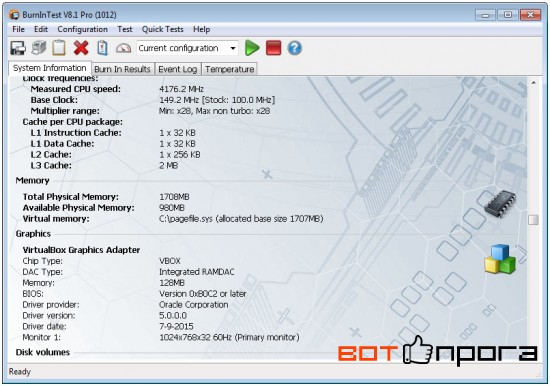Click the vertical scrollbar thumb
Viewport: 550px width, 386px height.
(x=533, y=220)
